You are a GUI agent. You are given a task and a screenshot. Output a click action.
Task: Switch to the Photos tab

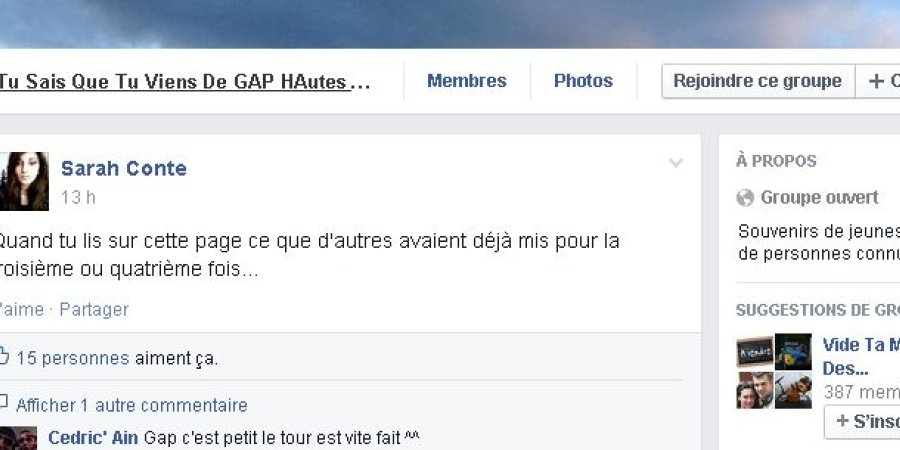[583, 81]
